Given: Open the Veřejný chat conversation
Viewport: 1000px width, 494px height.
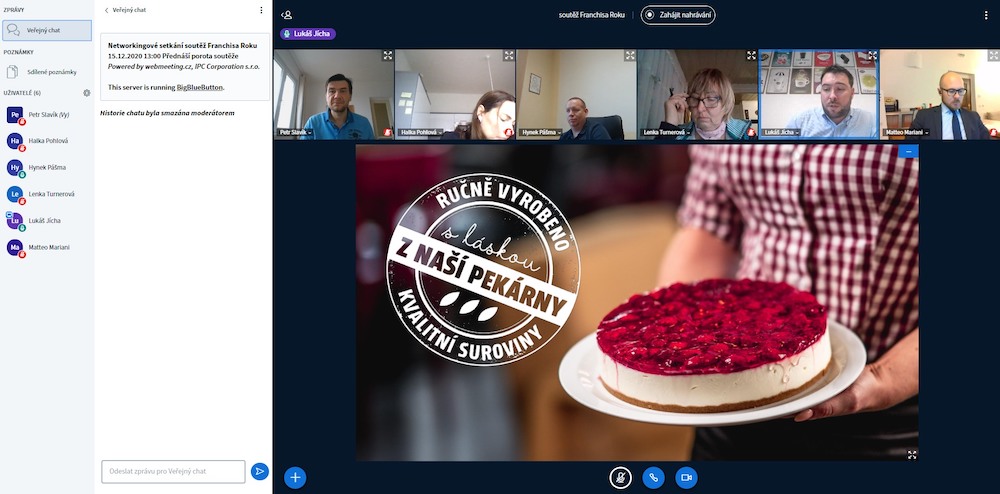Looking at the screenshot, I should tap(47, 30).
